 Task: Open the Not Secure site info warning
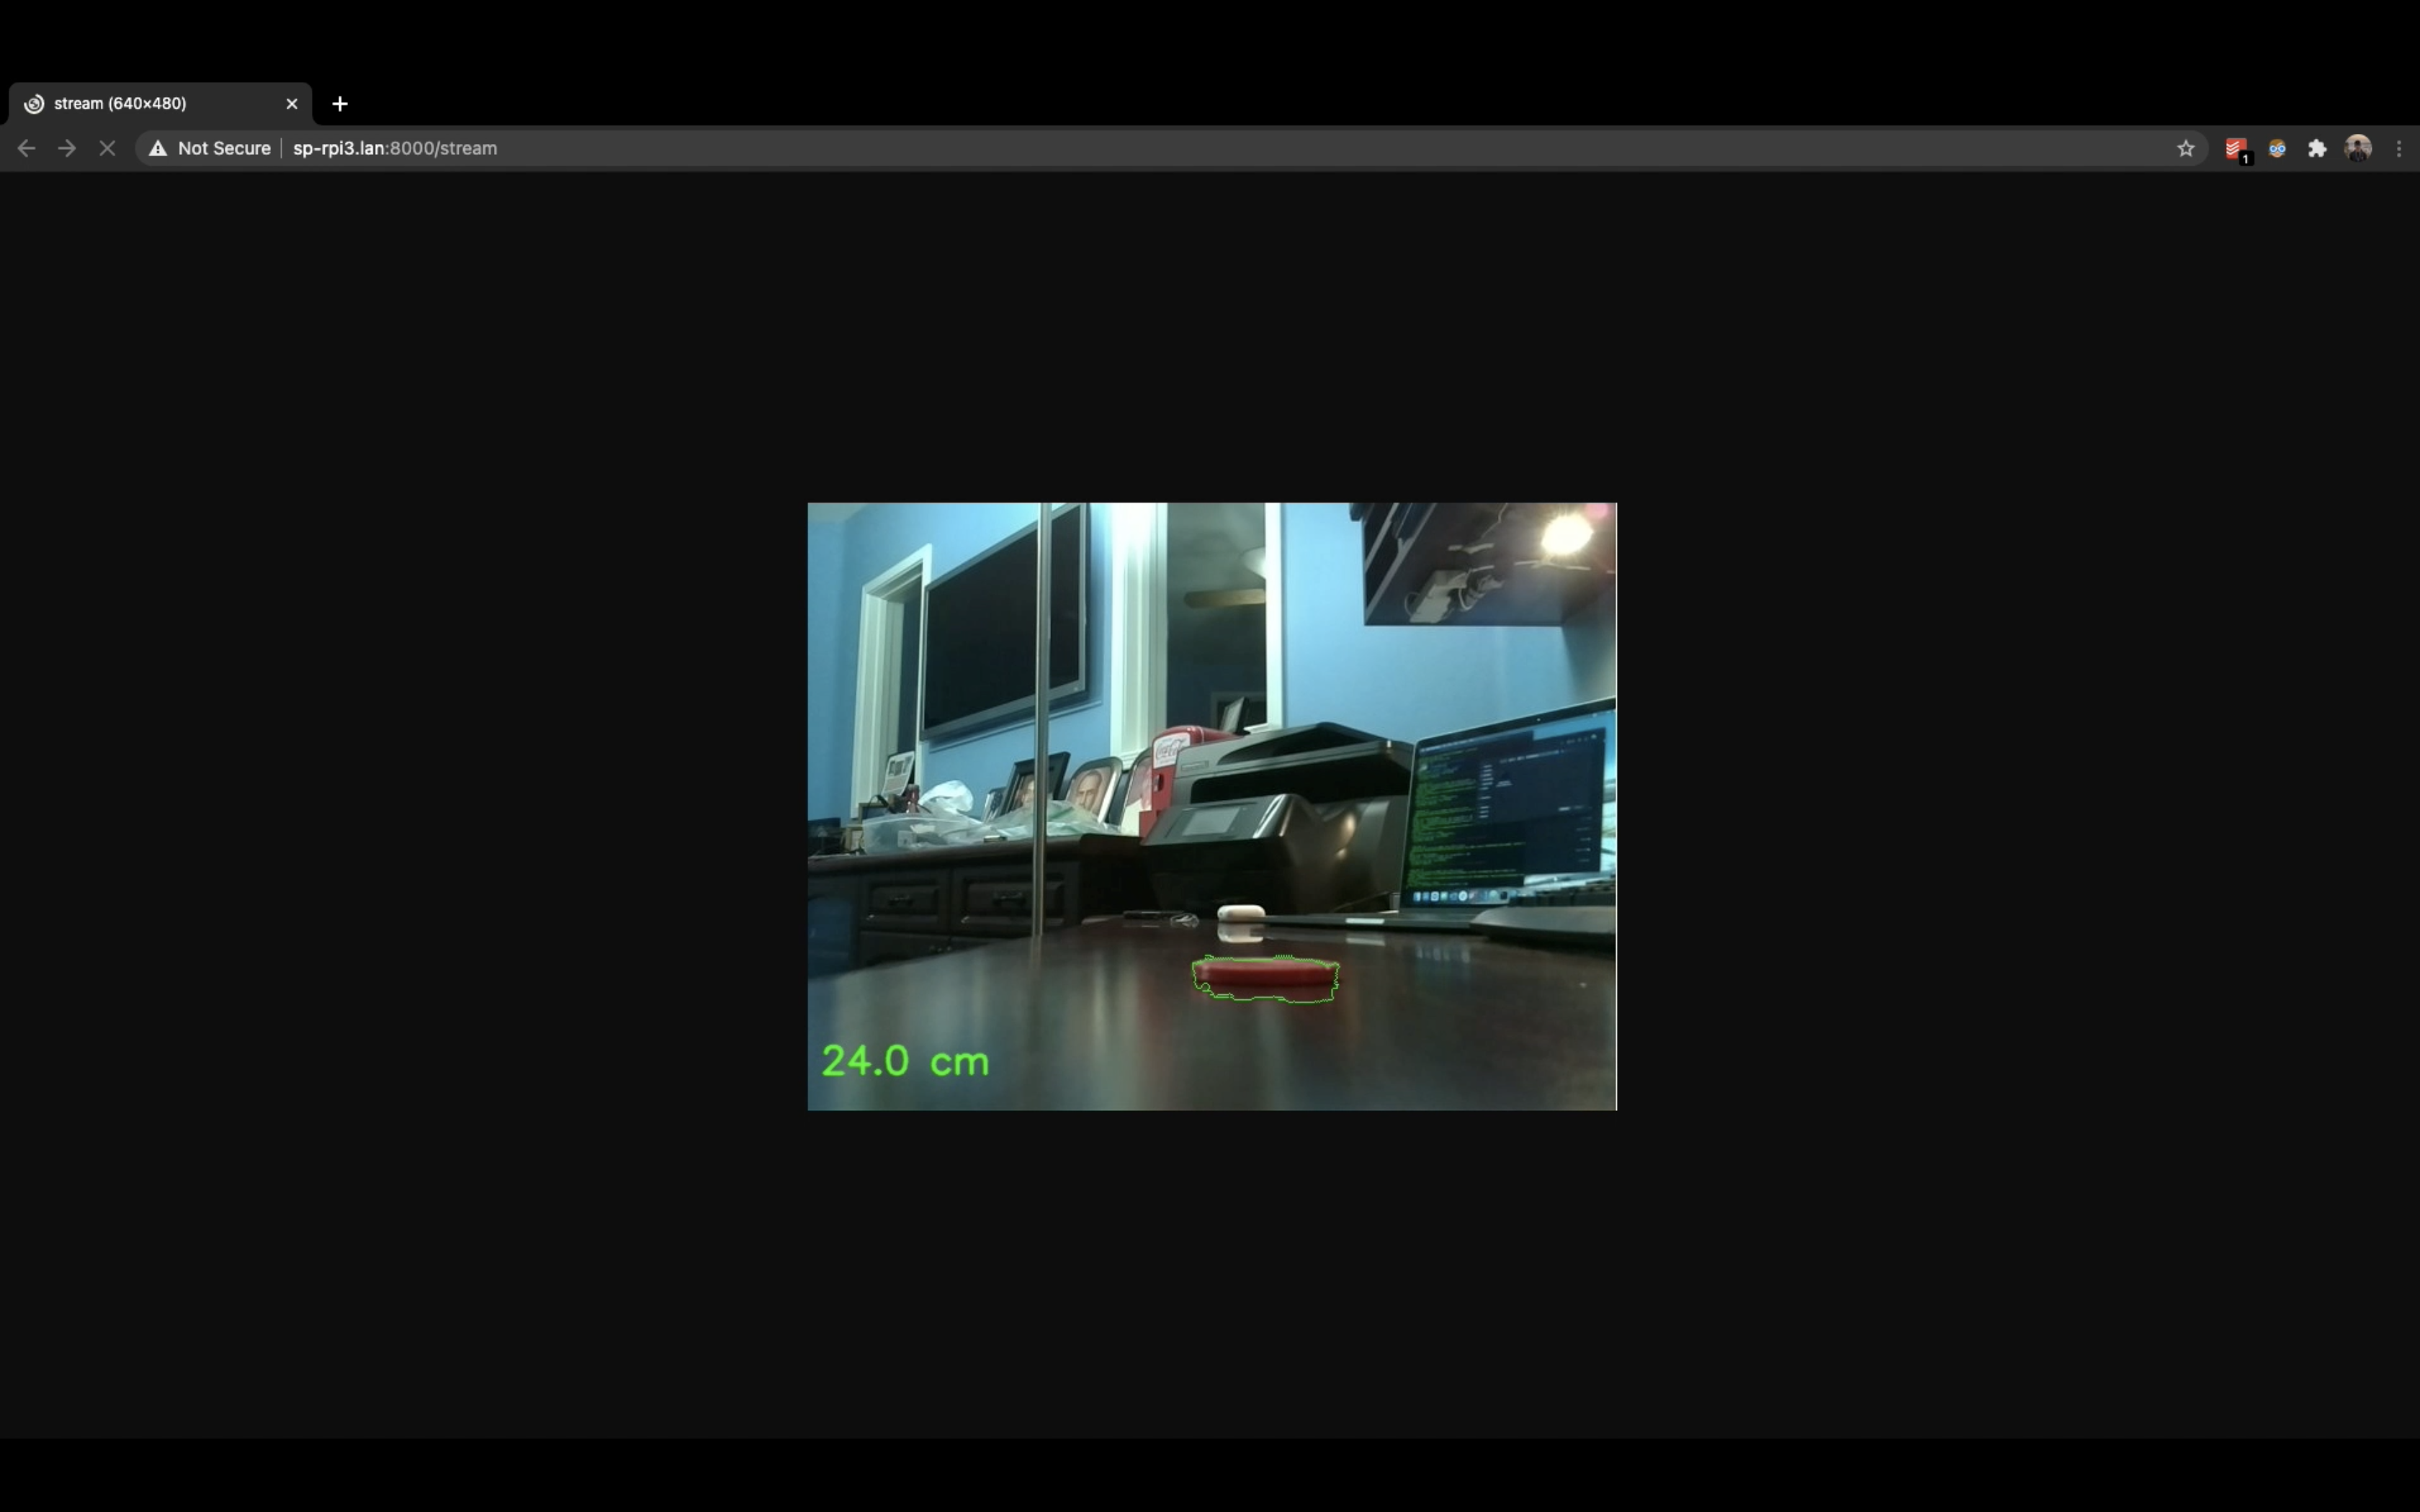pos(211,148)
